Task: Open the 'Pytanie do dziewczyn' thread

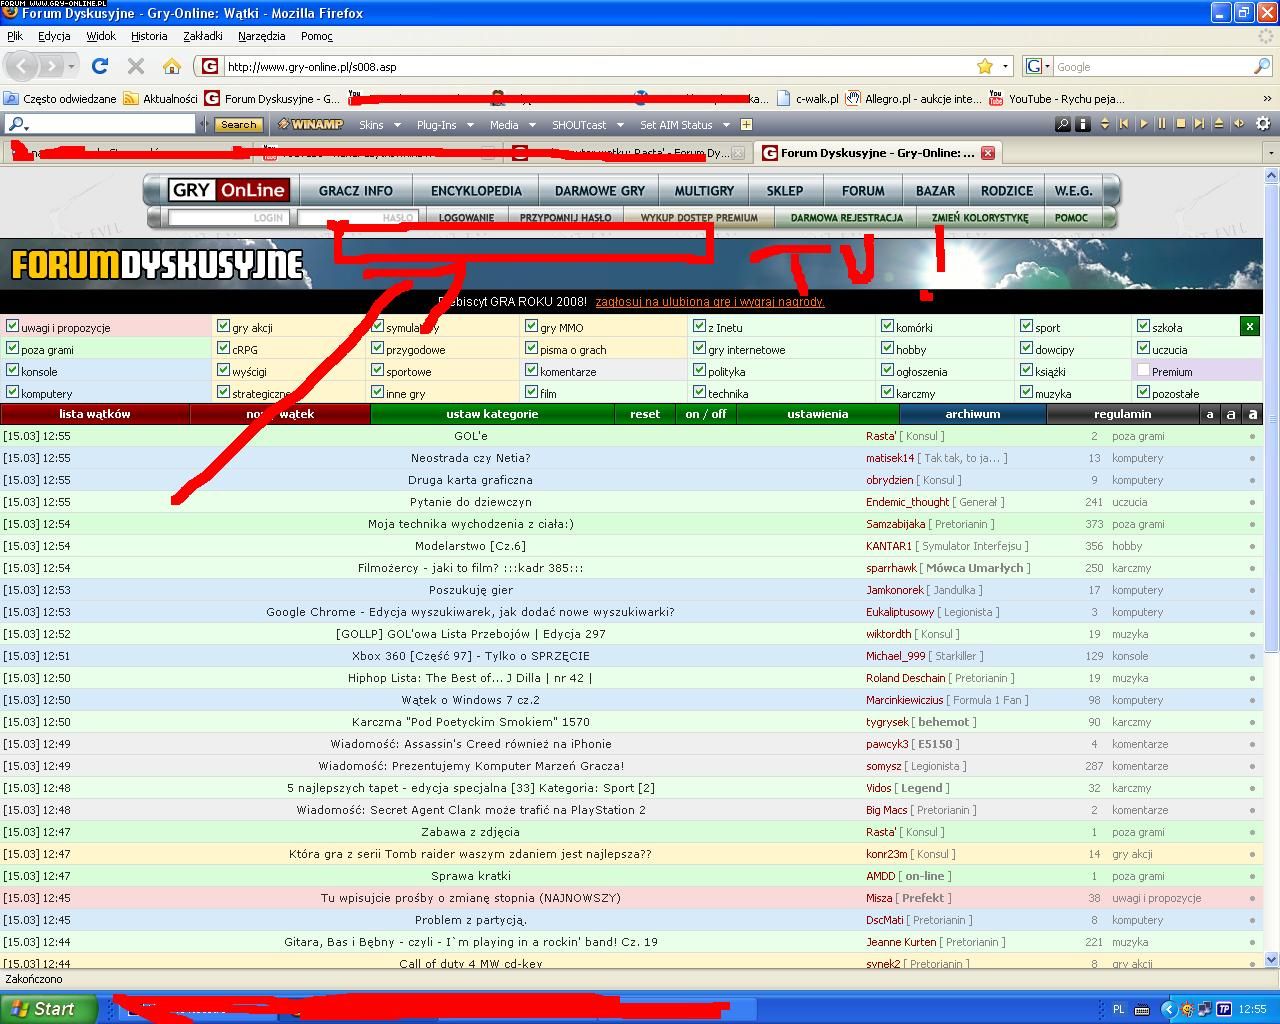Action: 470,502
